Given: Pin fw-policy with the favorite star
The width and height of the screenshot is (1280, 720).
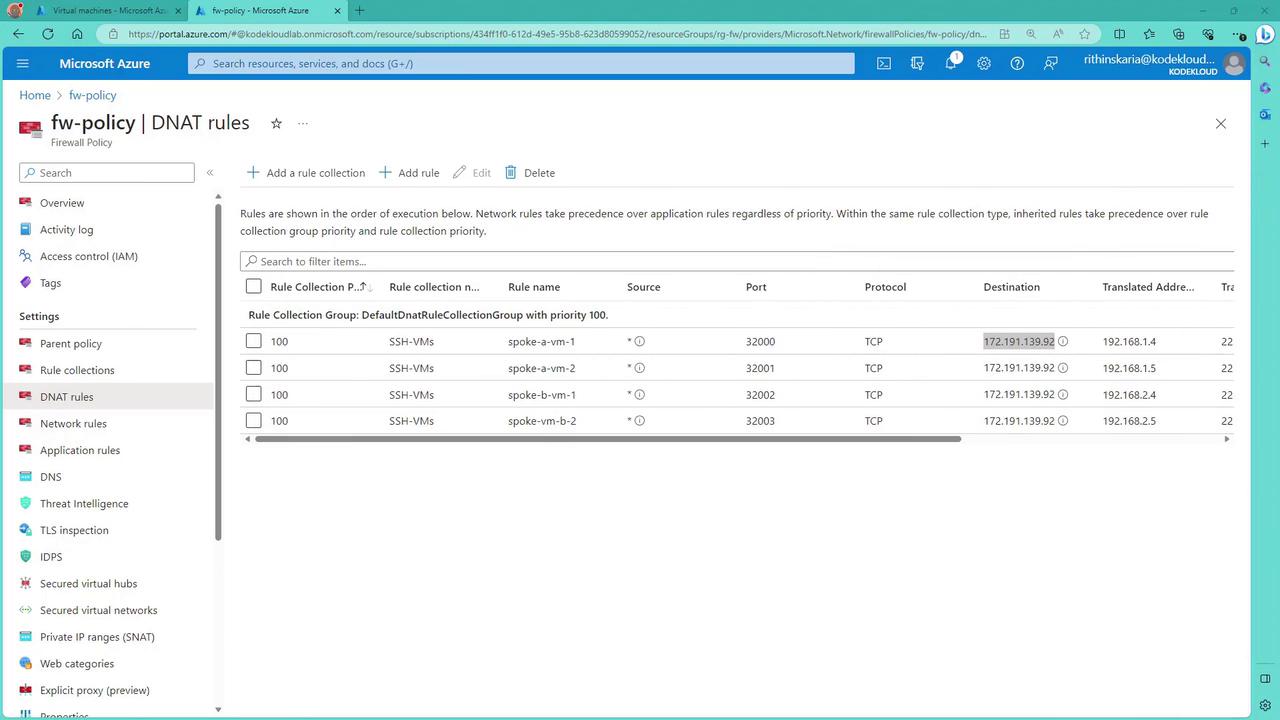Looking at the screenshot, I should 276,123.
